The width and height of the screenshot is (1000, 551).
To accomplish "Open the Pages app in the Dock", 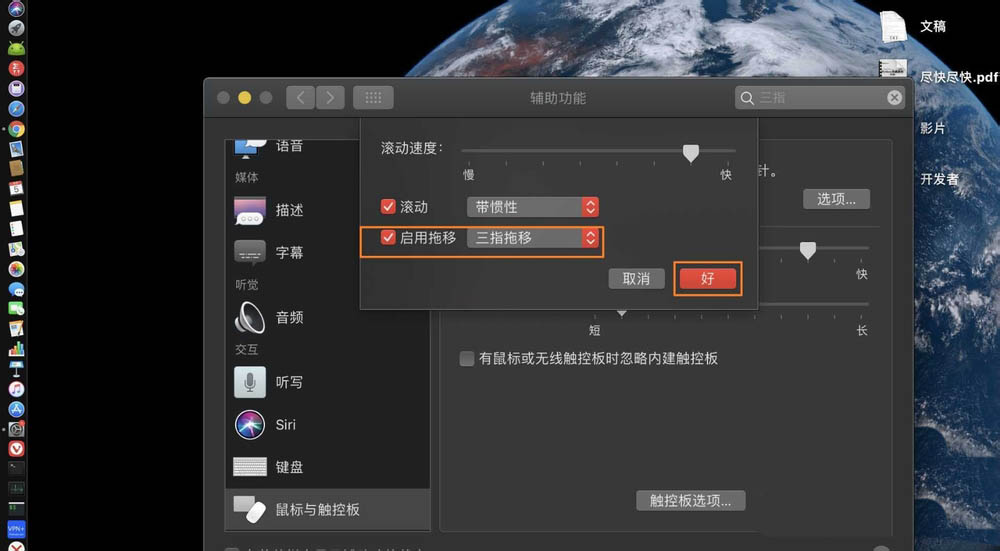I will [x=16, y=328].
